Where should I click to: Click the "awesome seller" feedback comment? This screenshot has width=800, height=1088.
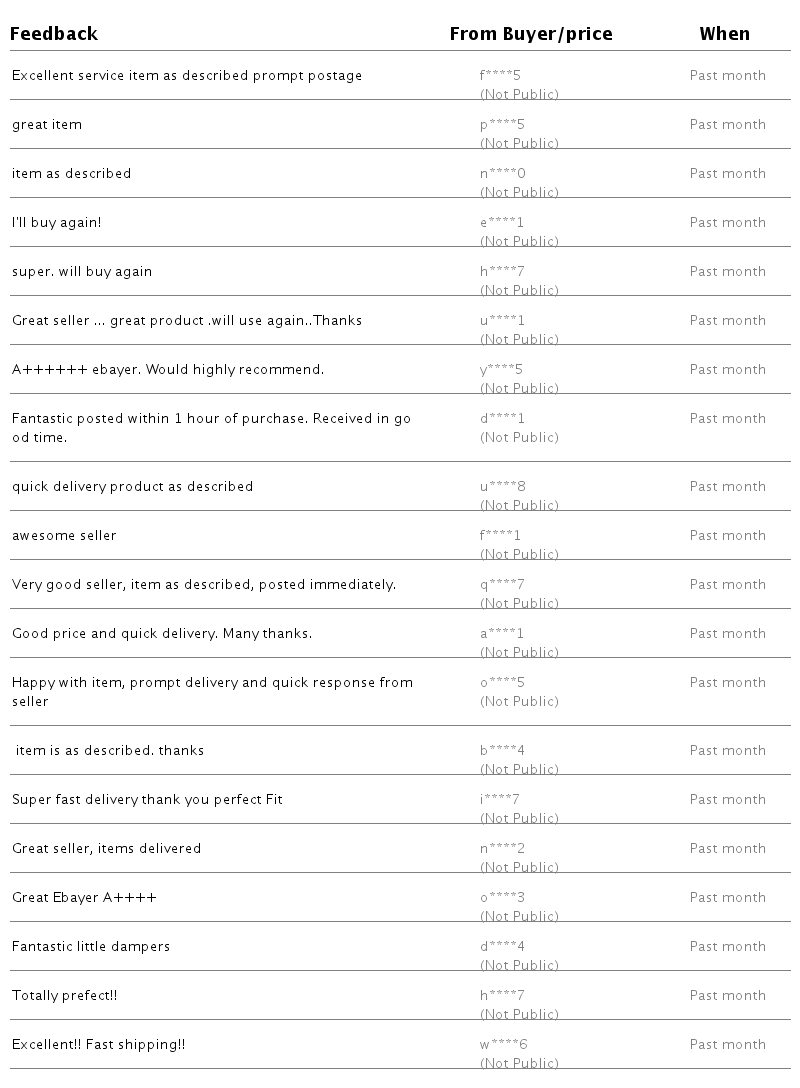click(x=64, y=535)
